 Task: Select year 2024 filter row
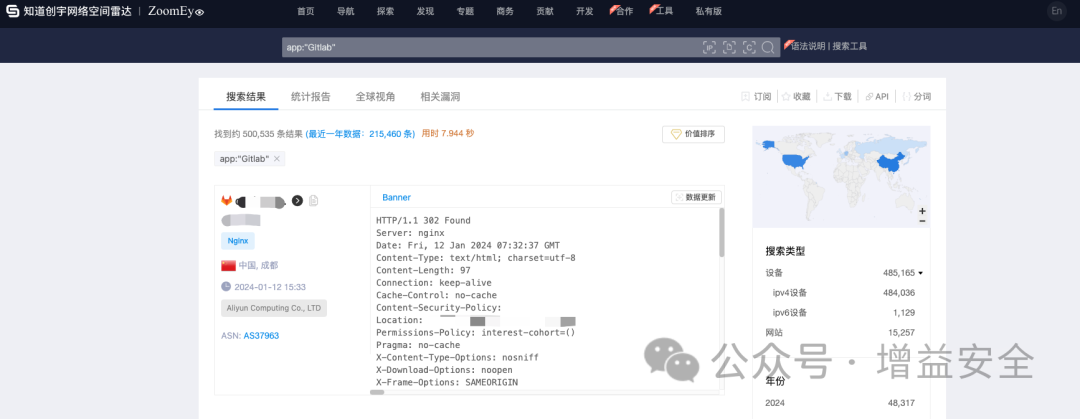pyautogui.click(x=843, y=403)
